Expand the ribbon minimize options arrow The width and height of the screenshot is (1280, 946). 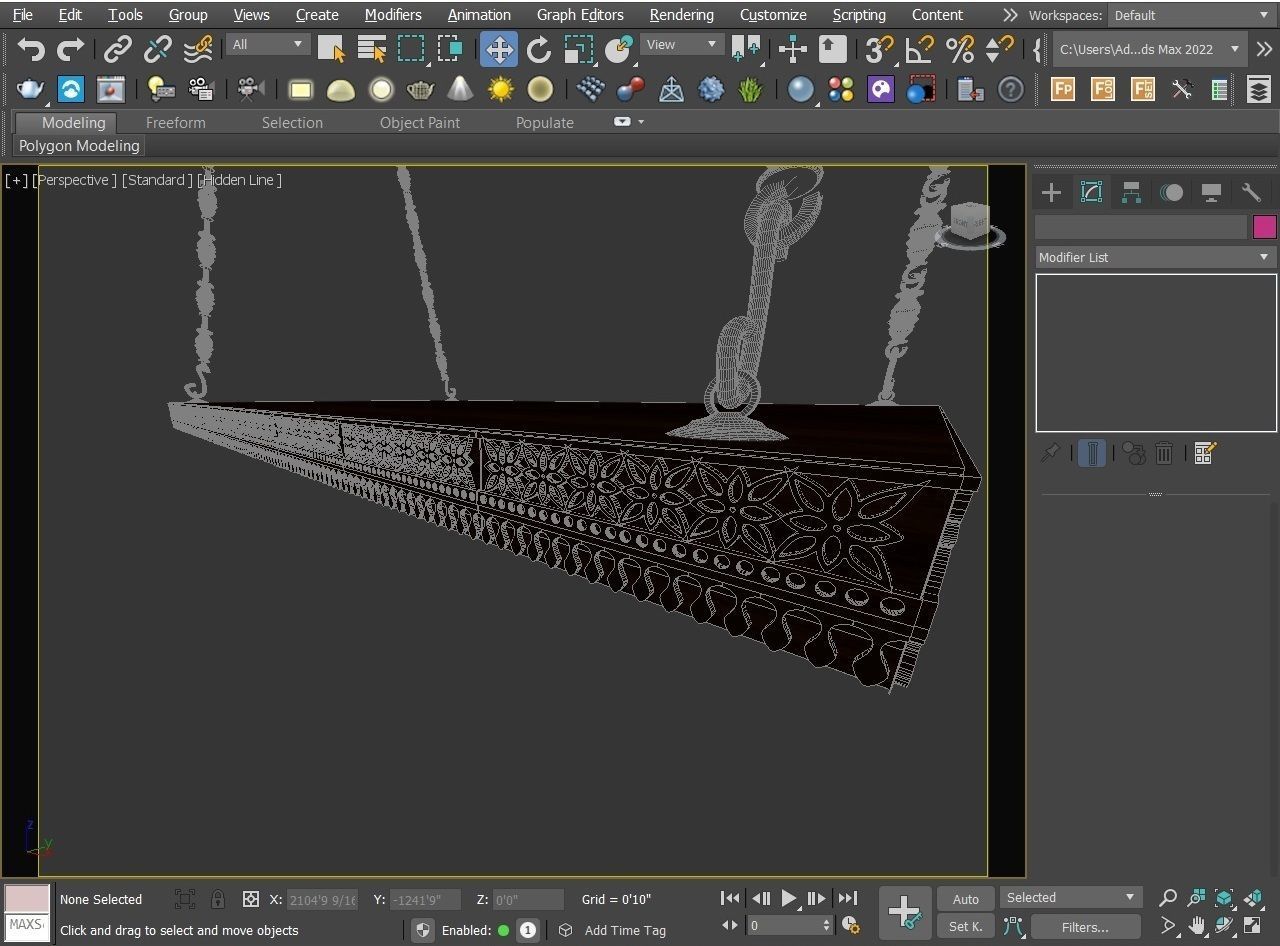coord(641,122)
